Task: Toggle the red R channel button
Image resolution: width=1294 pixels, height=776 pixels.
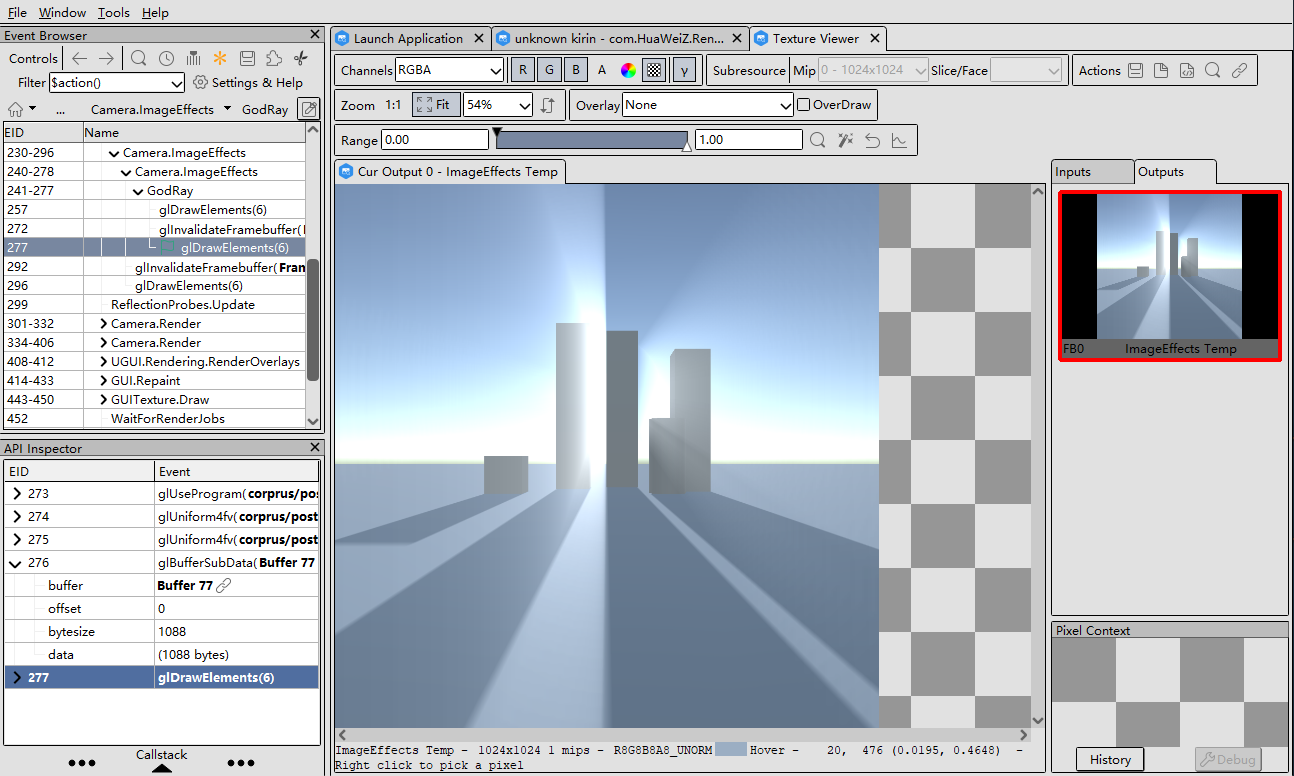Action: (523, 70)
